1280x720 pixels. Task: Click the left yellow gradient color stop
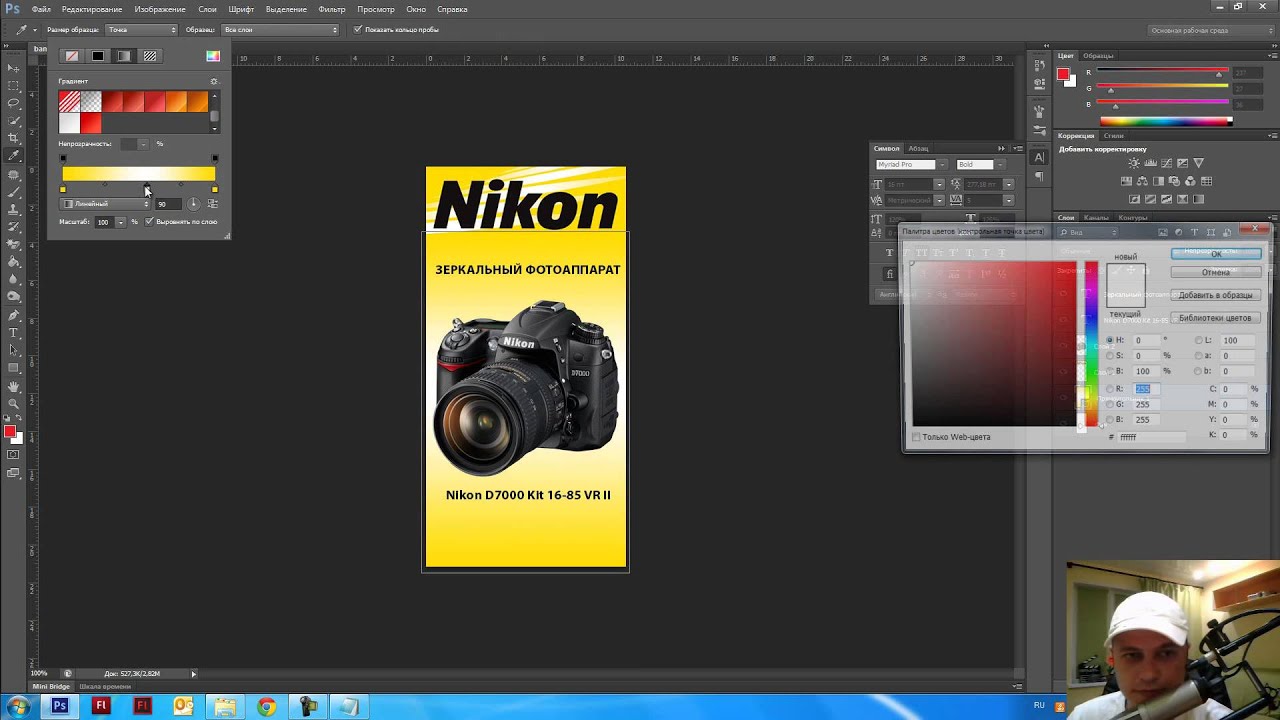63,189
